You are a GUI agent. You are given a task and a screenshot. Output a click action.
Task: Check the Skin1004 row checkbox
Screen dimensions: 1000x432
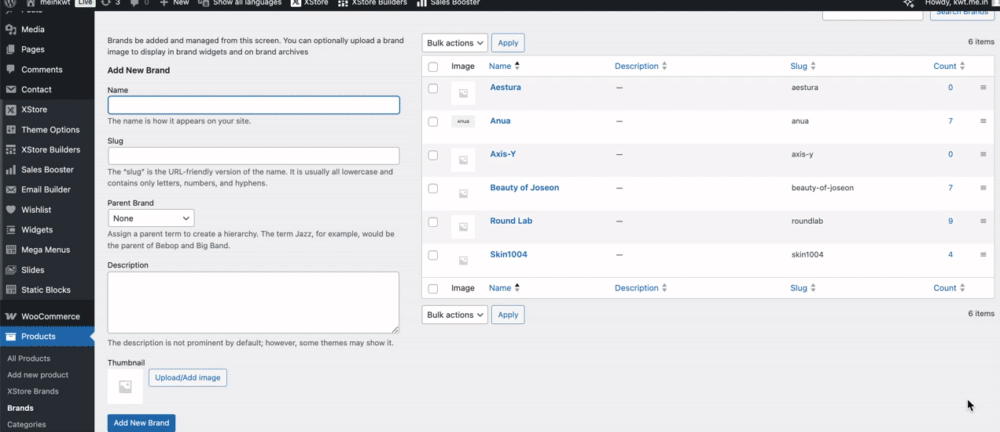pos(433,255)
